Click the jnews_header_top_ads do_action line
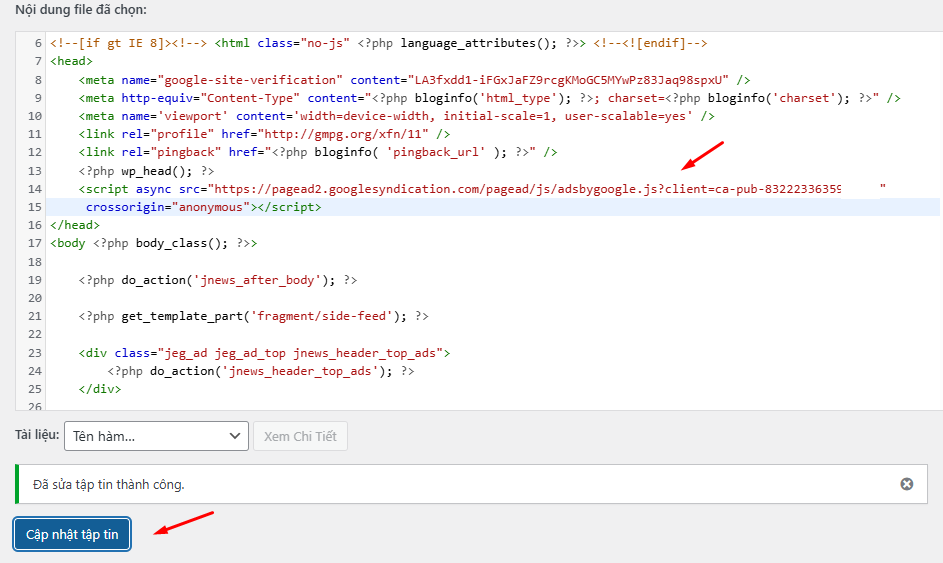 click(x=261, y=371)
